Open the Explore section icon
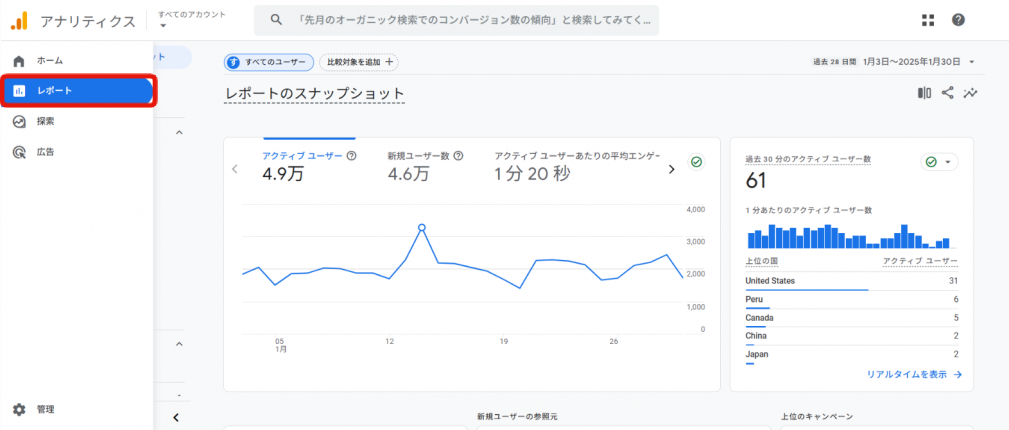 [19, 121]
